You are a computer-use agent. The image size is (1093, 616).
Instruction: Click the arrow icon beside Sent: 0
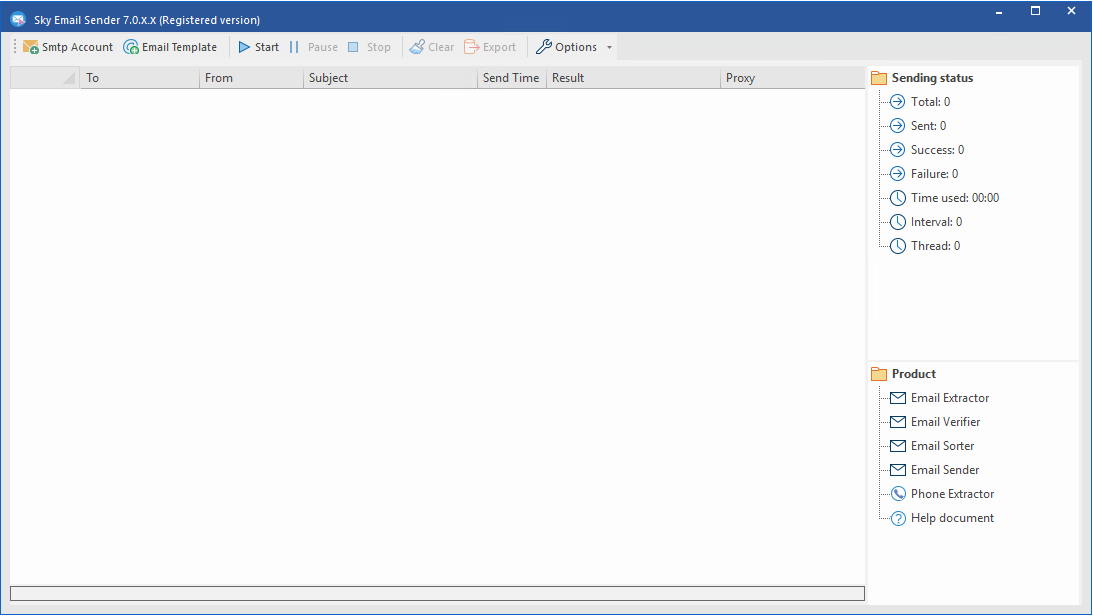(898, 126)
